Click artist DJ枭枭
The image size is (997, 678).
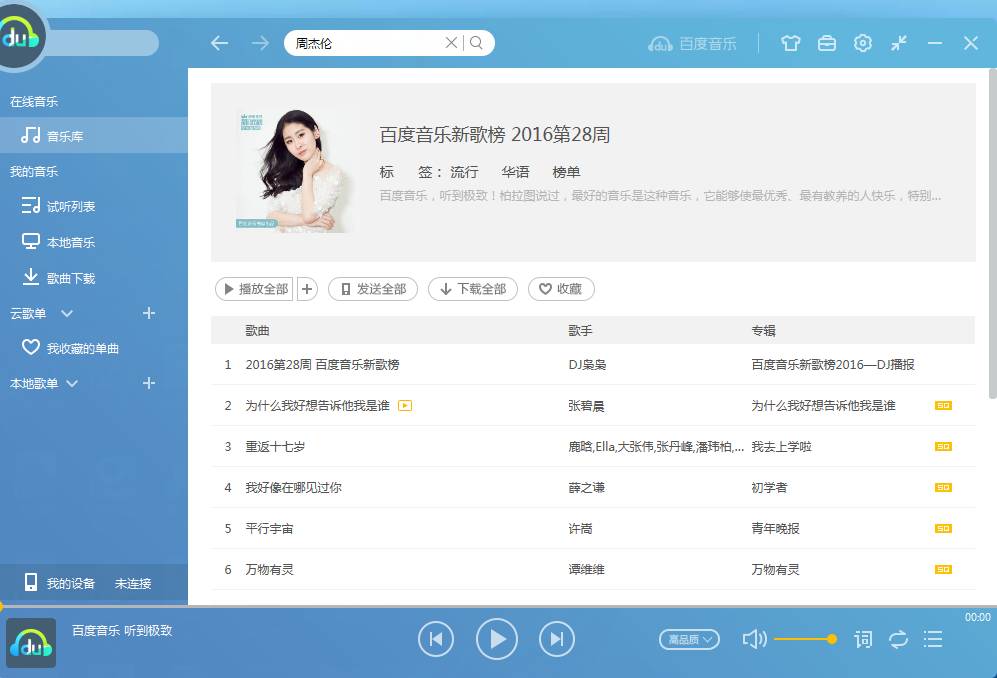[x=587, y=364]
